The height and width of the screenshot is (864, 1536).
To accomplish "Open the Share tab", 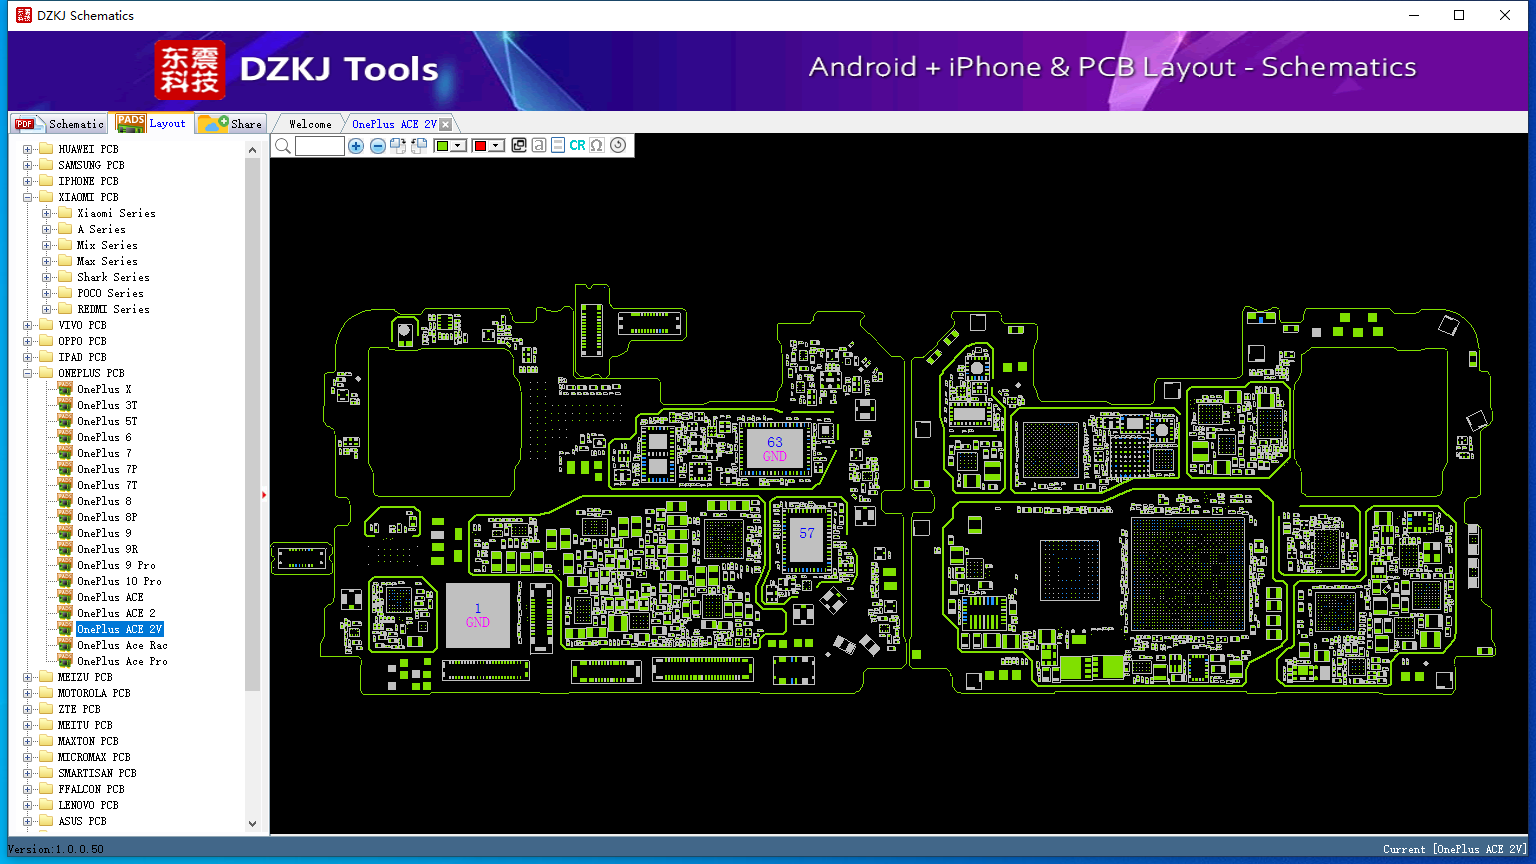I will coord(230,123).
